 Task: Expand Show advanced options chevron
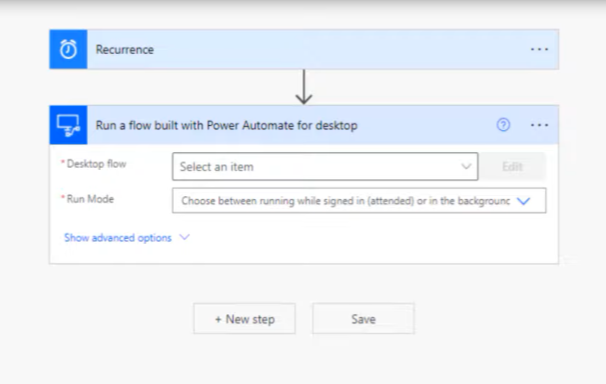click(x=184, y=237)
